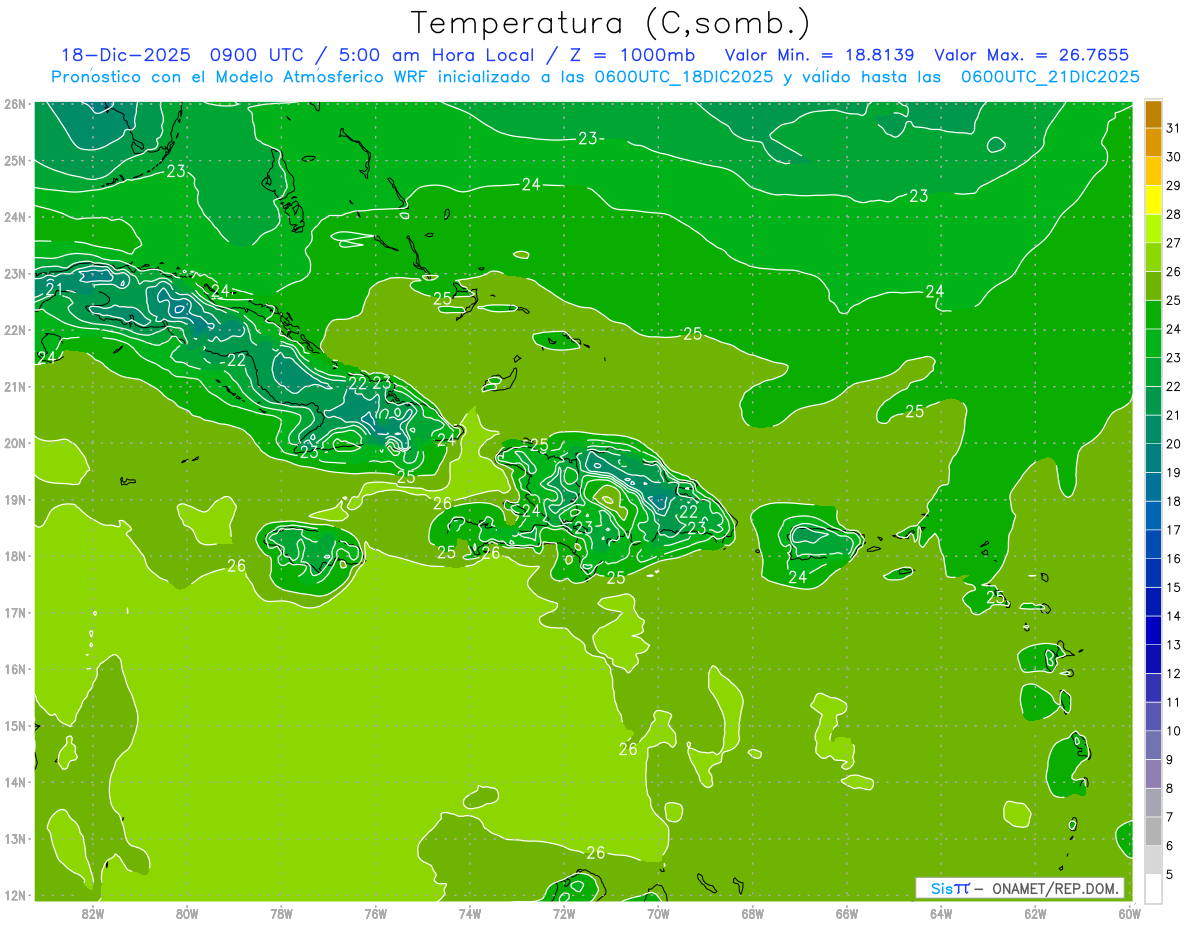
Task: Click color scale label '16'
Action: coord(1173,559)
